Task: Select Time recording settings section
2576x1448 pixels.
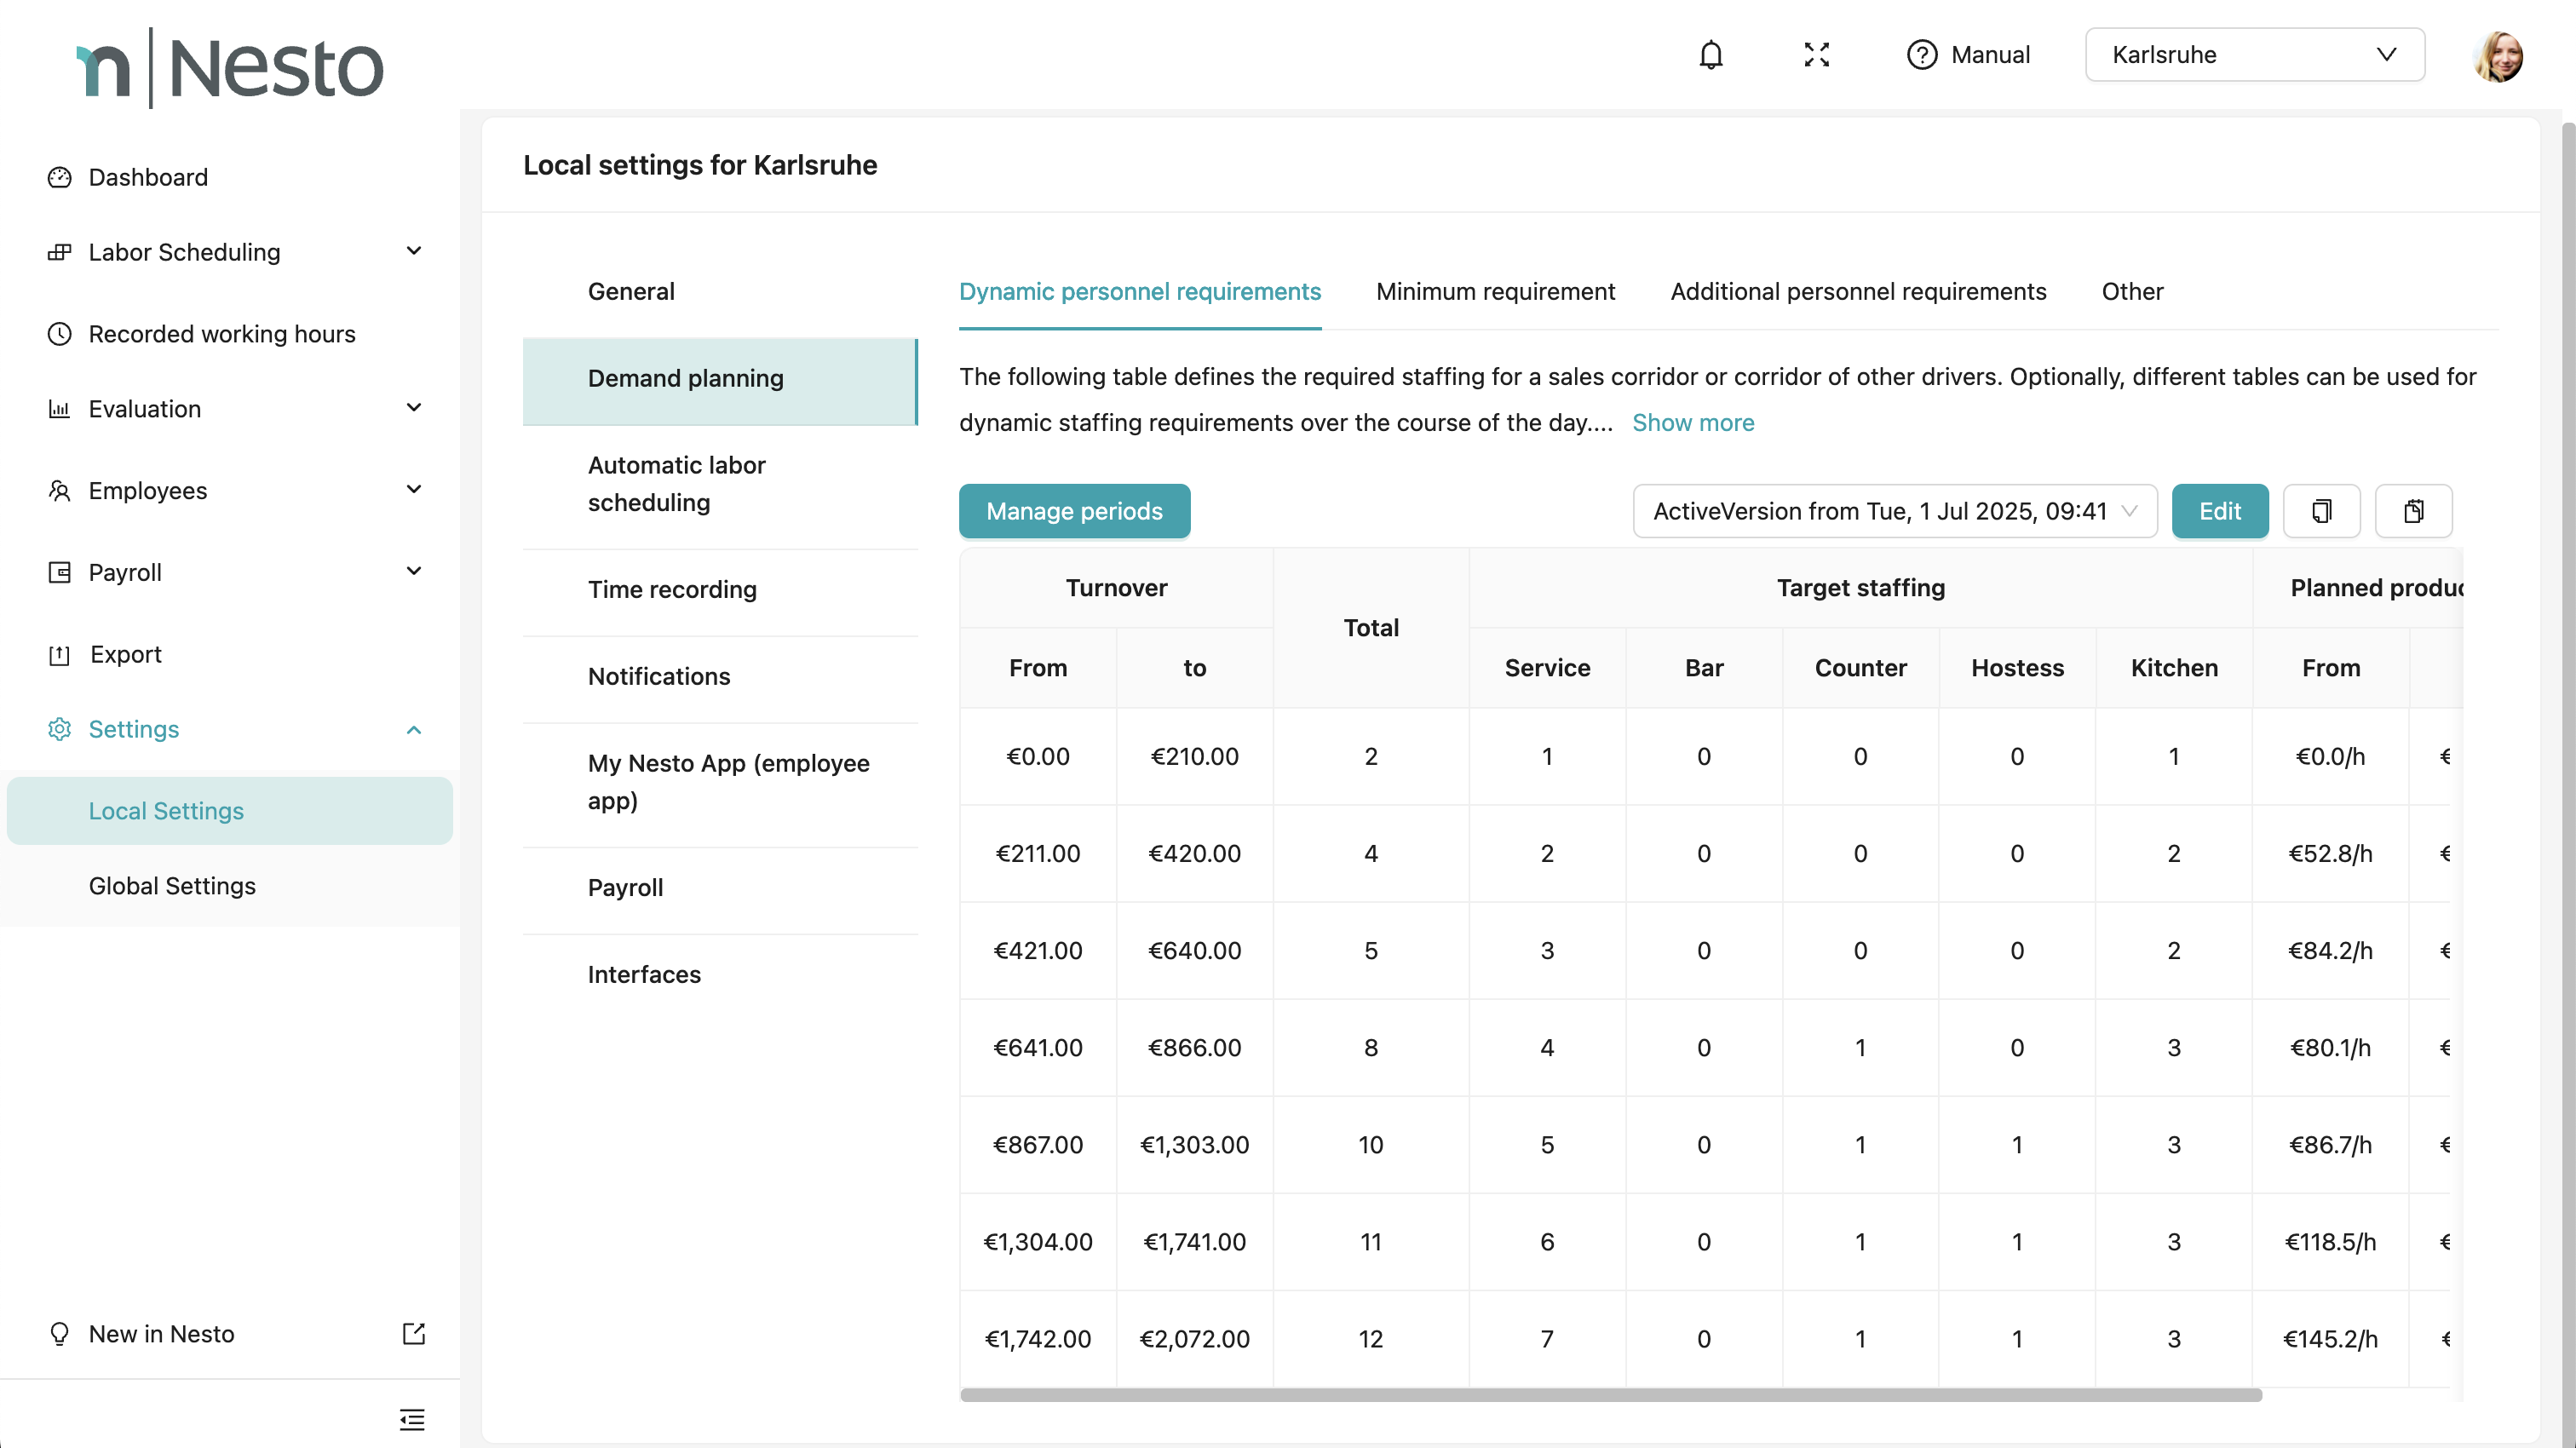Action: [x=672, y=589]
